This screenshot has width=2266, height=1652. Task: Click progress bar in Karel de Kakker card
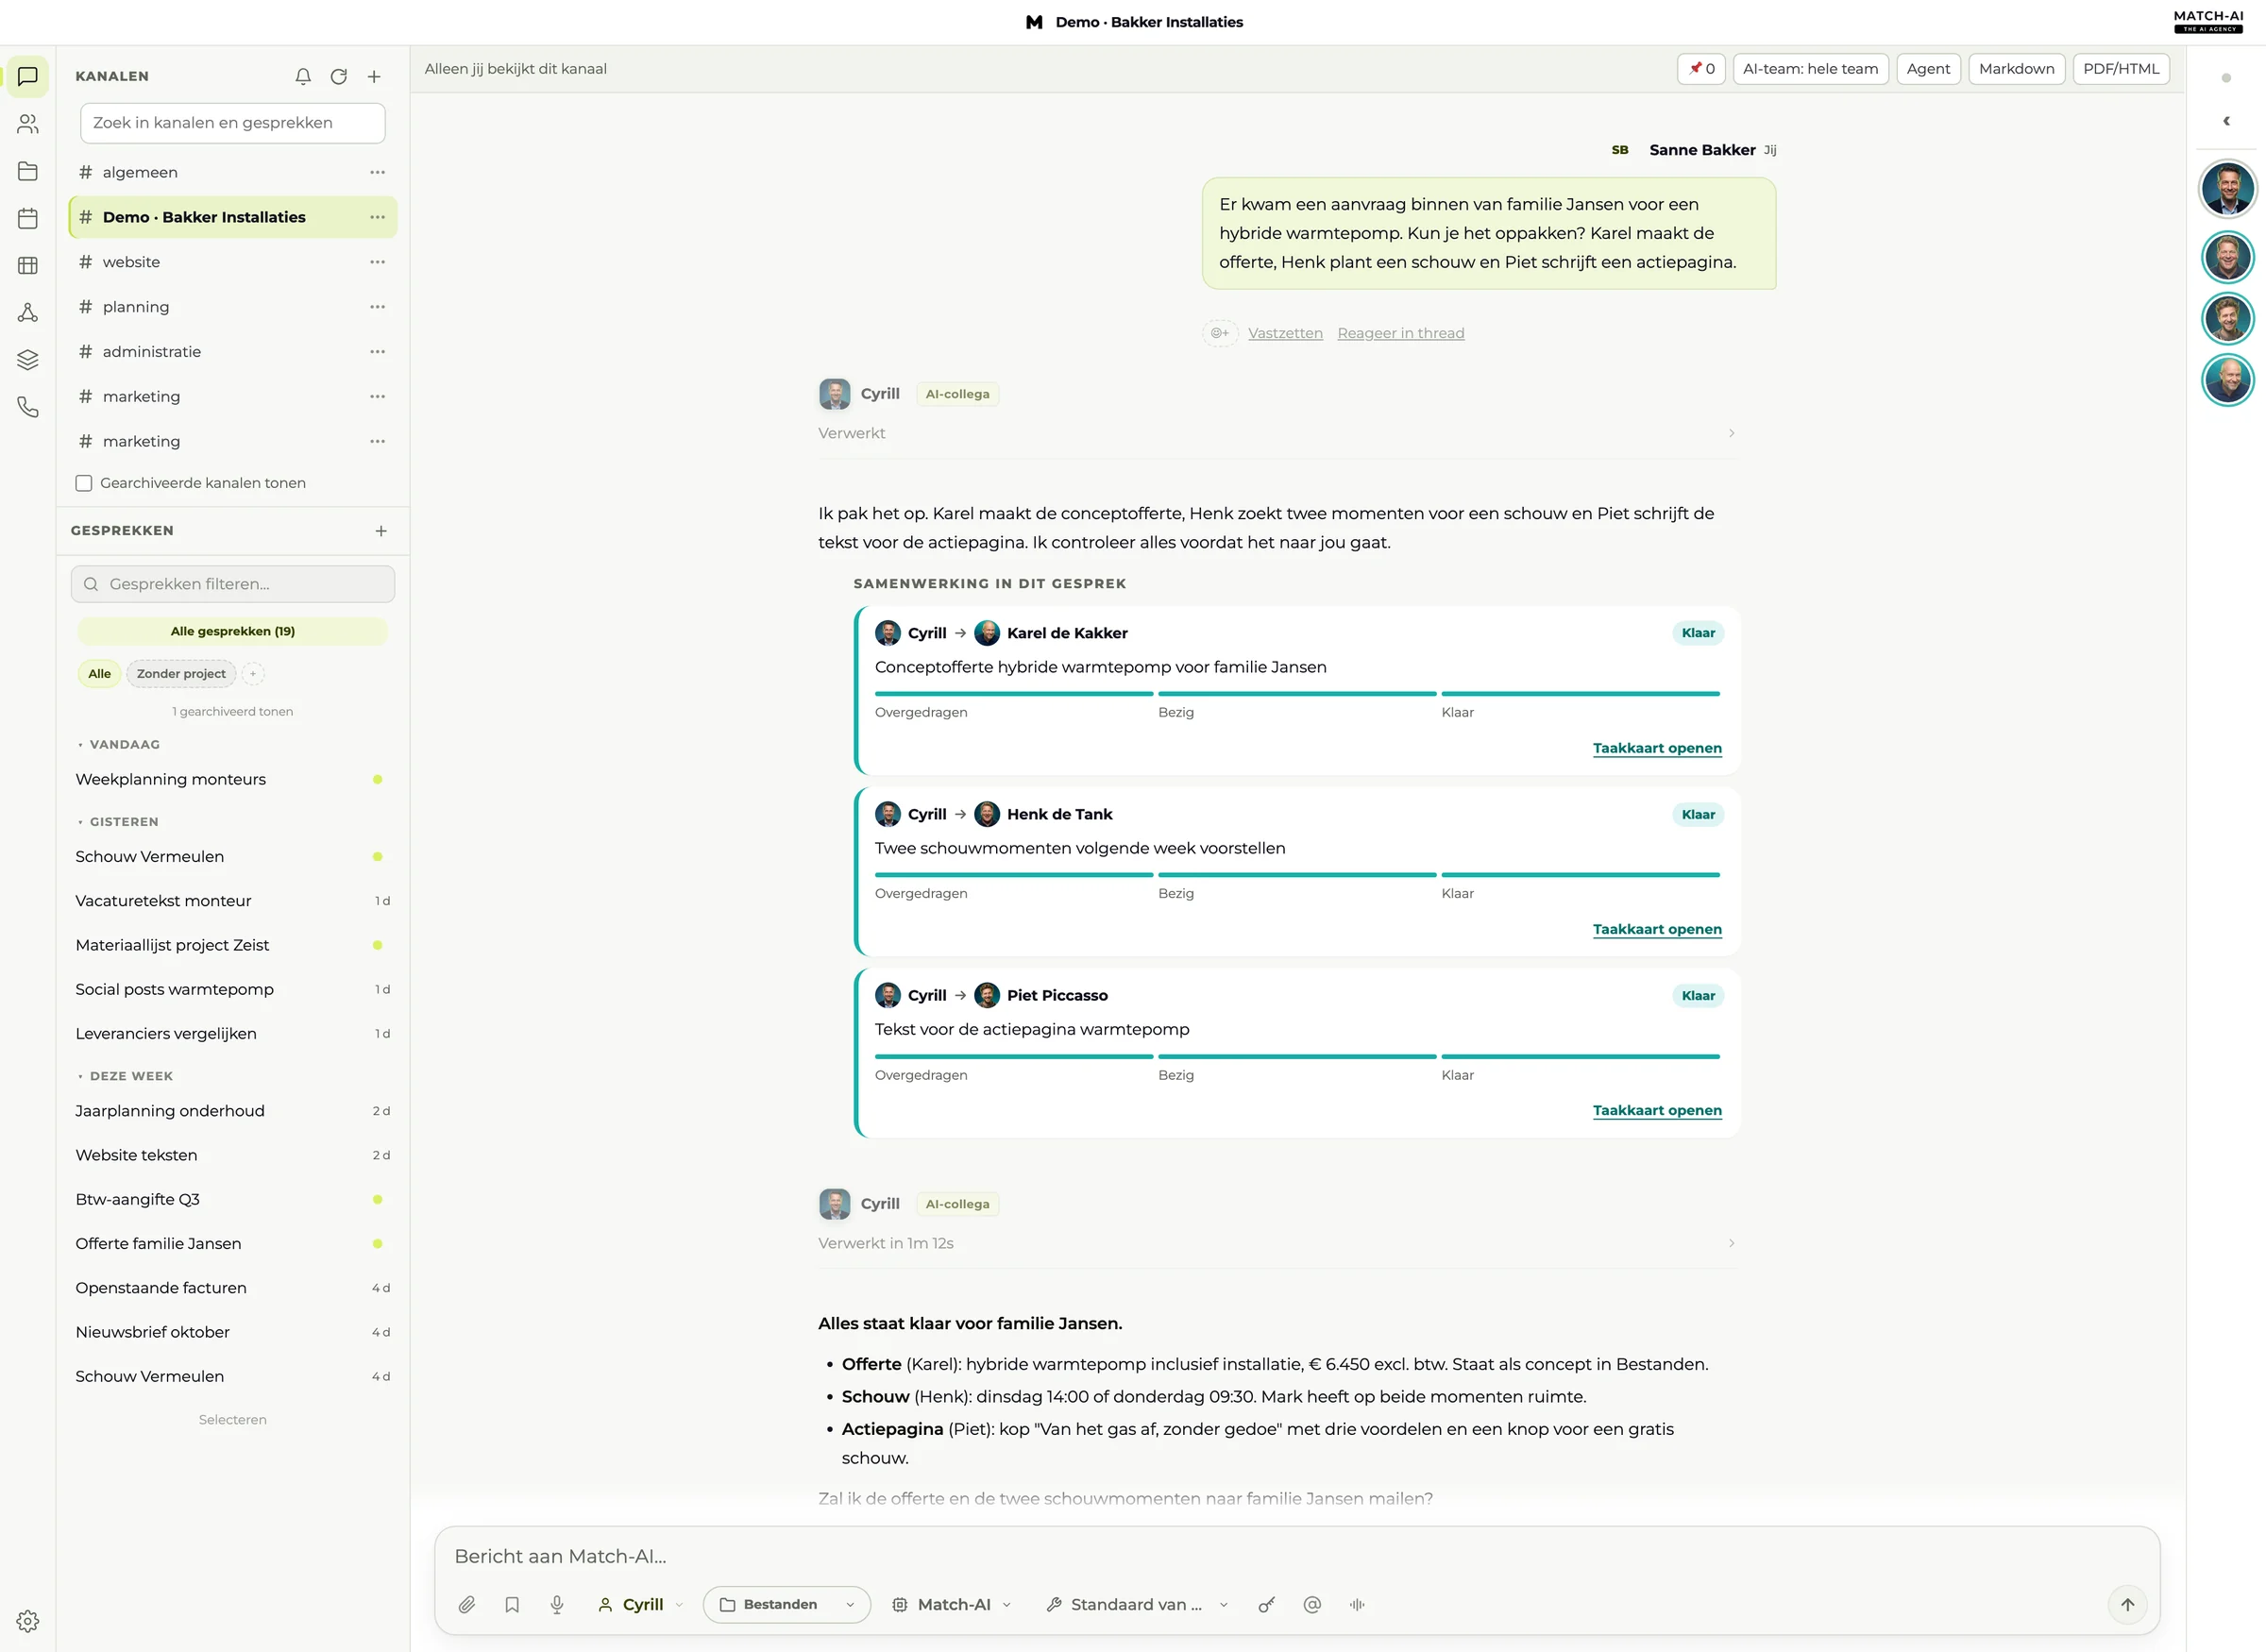point(1297,693)
